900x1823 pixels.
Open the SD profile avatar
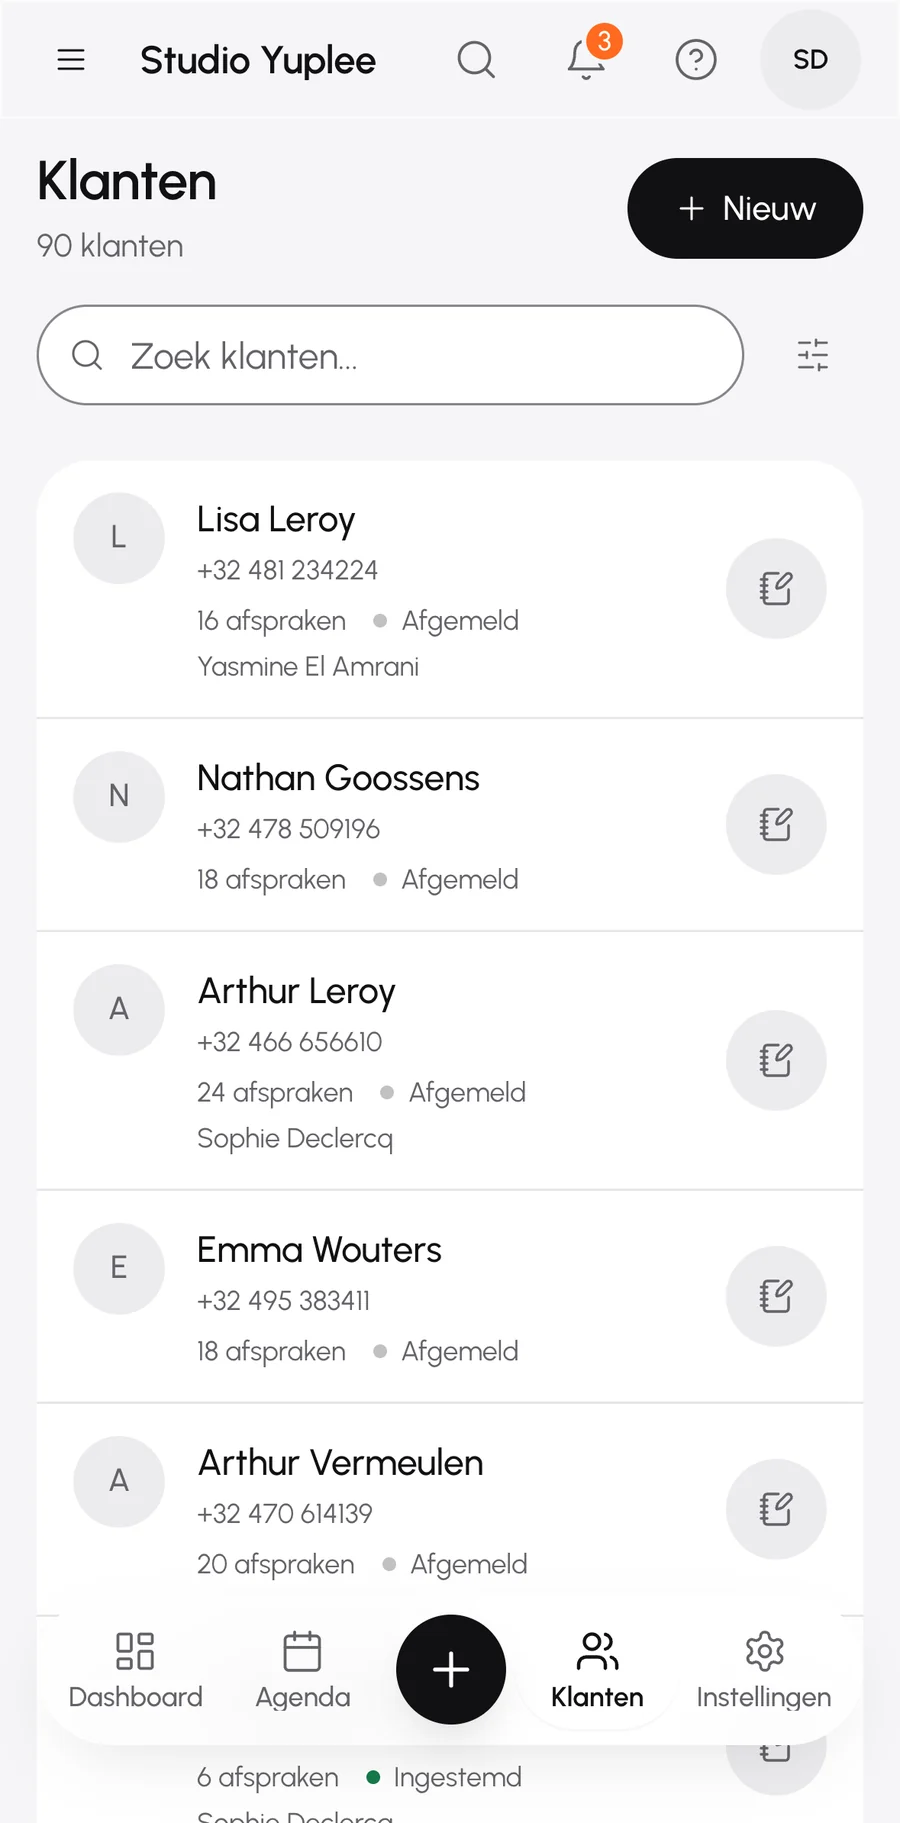pyautogui.click(x=811, y=60)
